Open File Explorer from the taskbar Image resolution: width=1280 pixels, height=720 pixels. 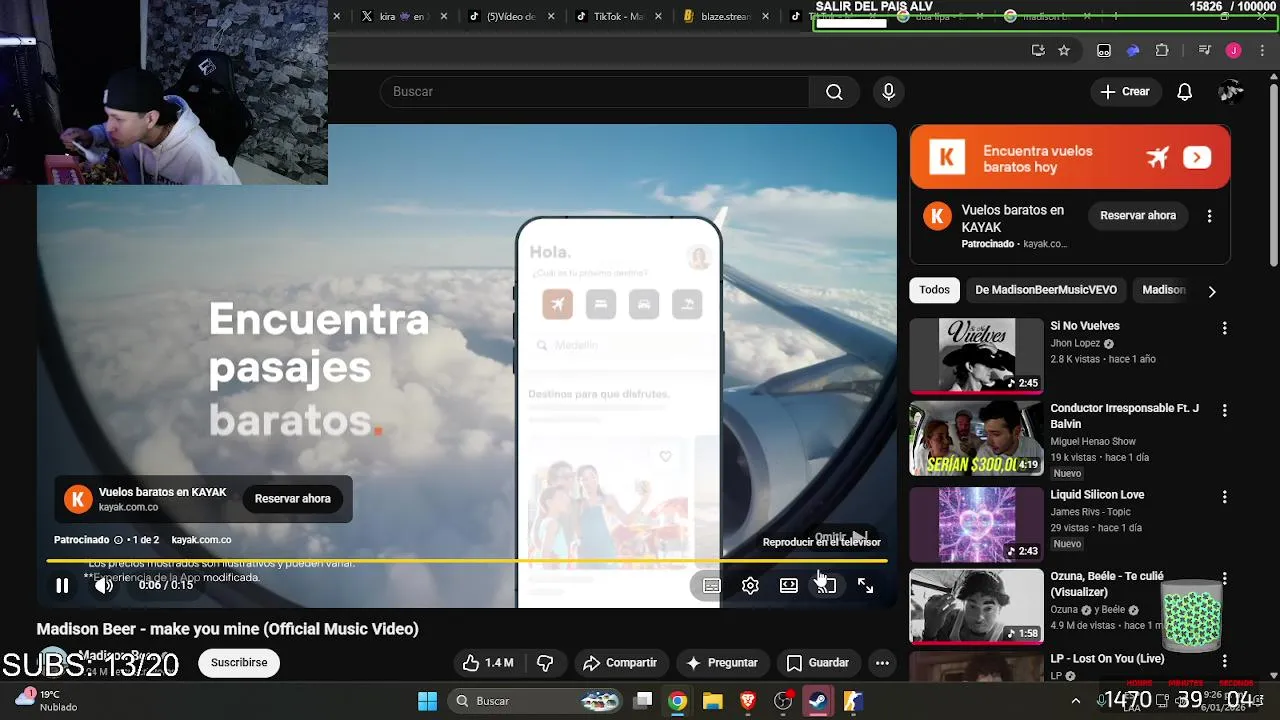pos(712,701)
